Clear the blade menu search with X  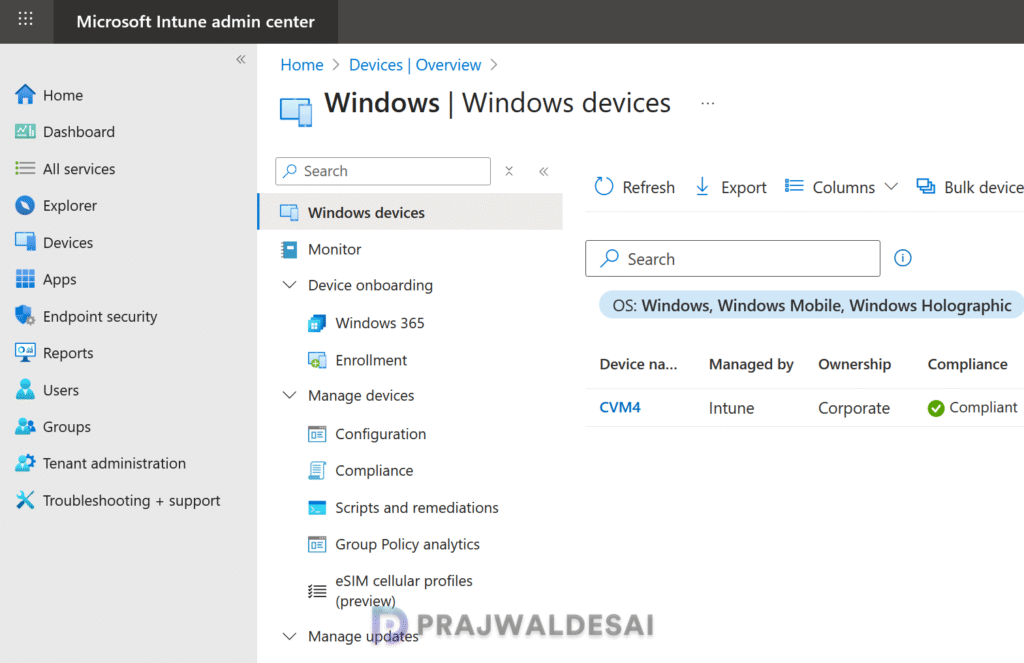509,171
